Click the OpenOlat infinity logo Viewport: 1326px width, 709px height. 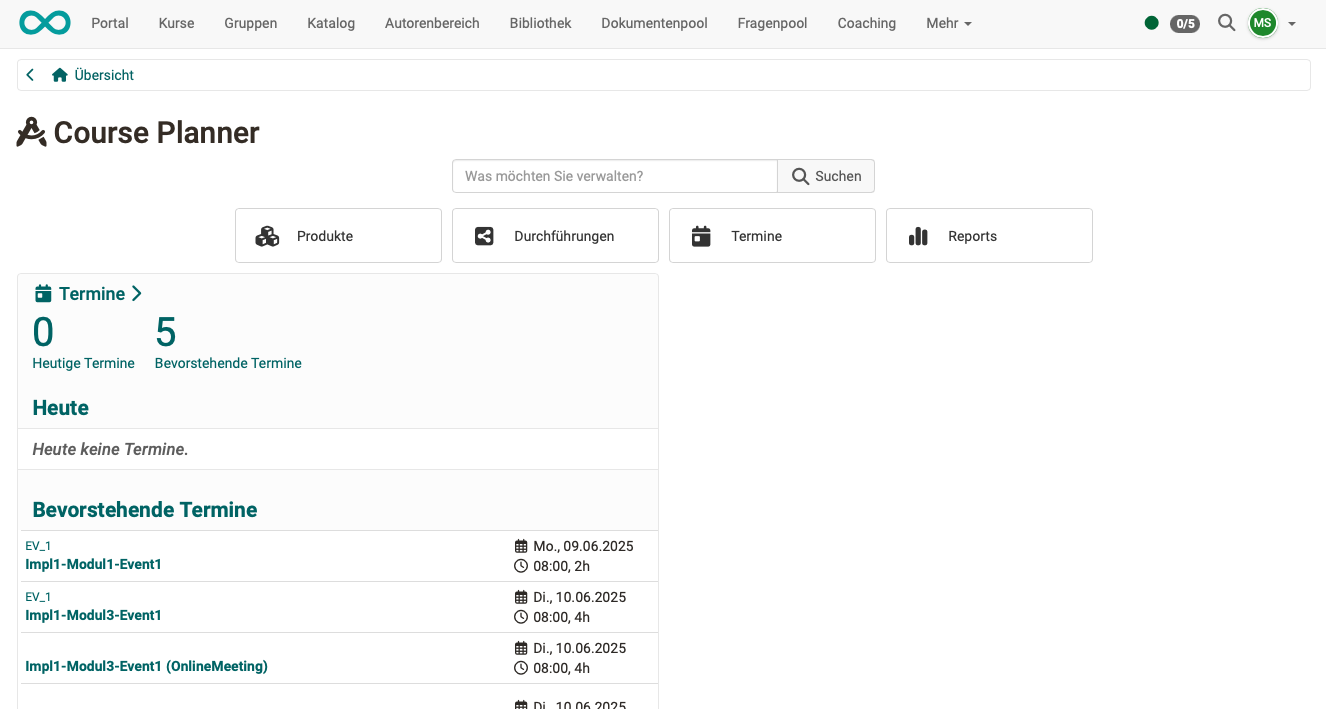44,22
